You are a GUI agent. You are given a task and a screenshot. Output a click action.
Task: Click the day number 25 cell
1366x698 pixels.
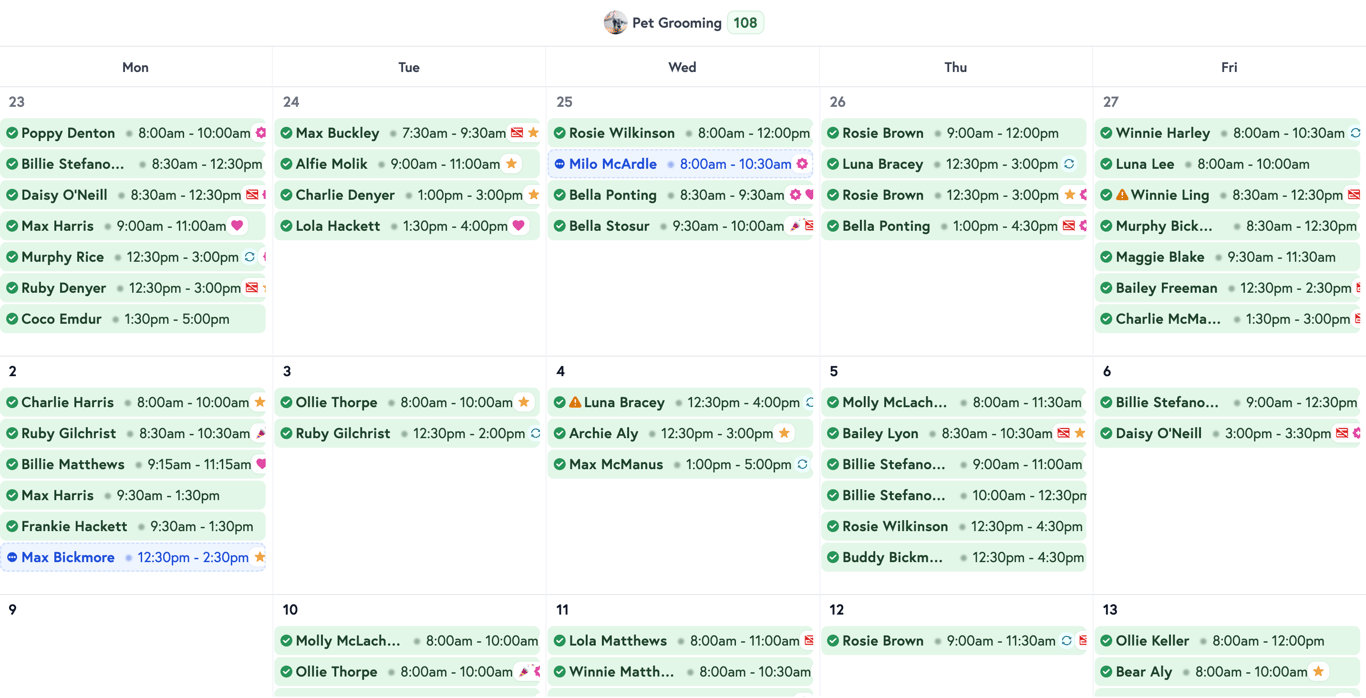click(x=565, y=102)
